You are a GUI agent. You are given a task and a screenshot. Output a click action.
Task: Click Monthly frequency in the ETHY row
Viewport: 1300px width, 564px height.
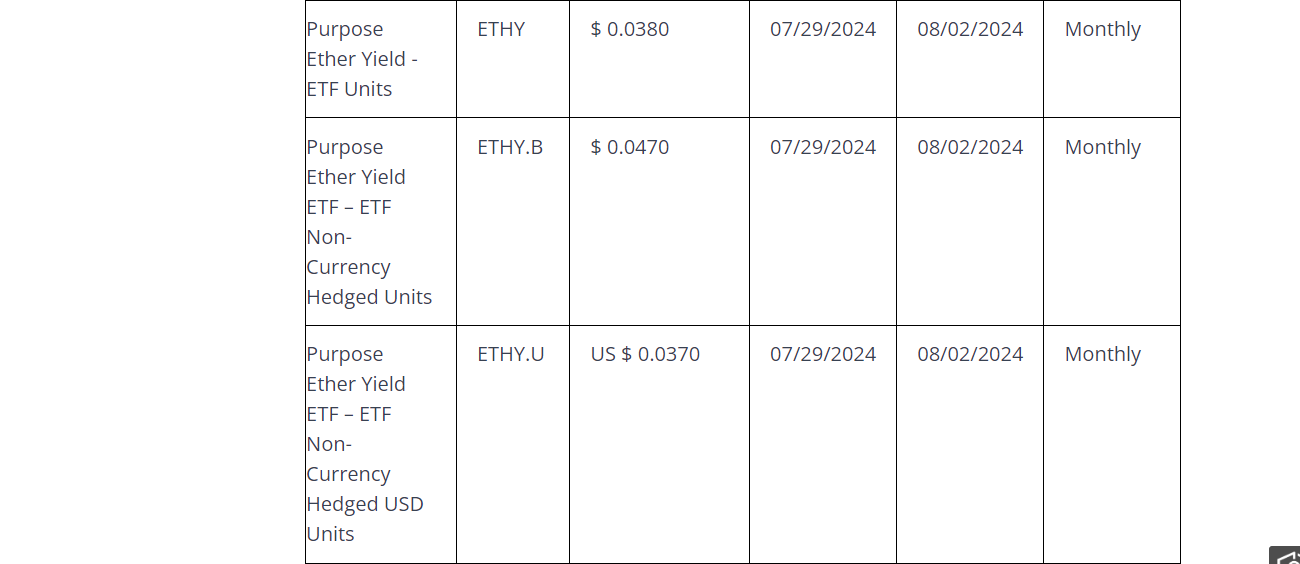(x=1102, y=30)
